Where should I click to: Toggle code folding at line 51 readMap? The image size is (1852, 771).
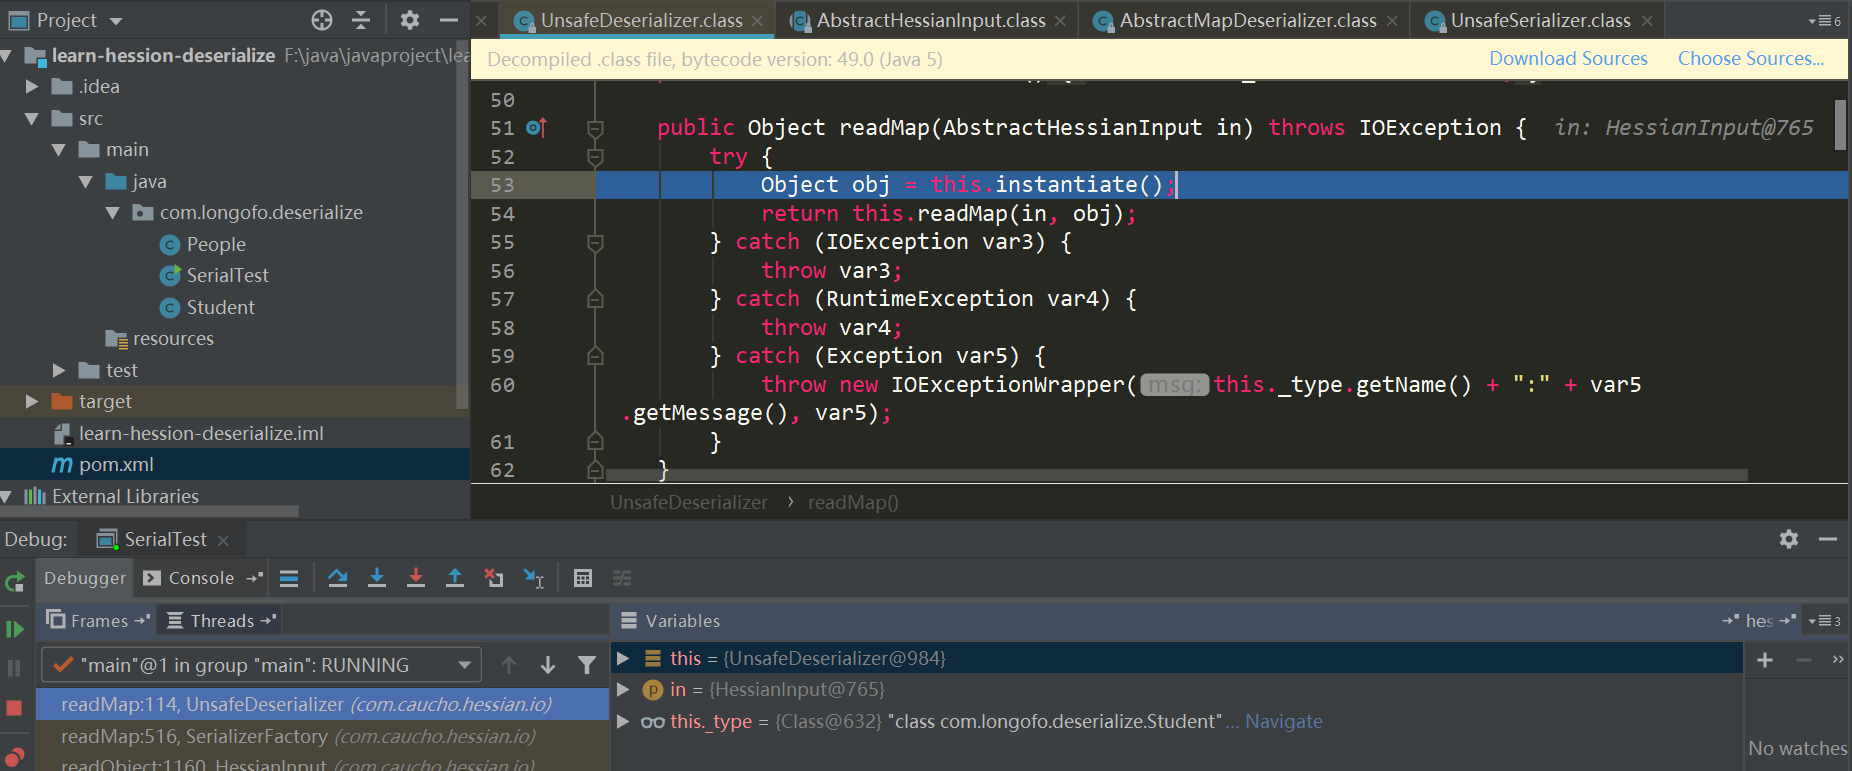(x=595, y=128)
